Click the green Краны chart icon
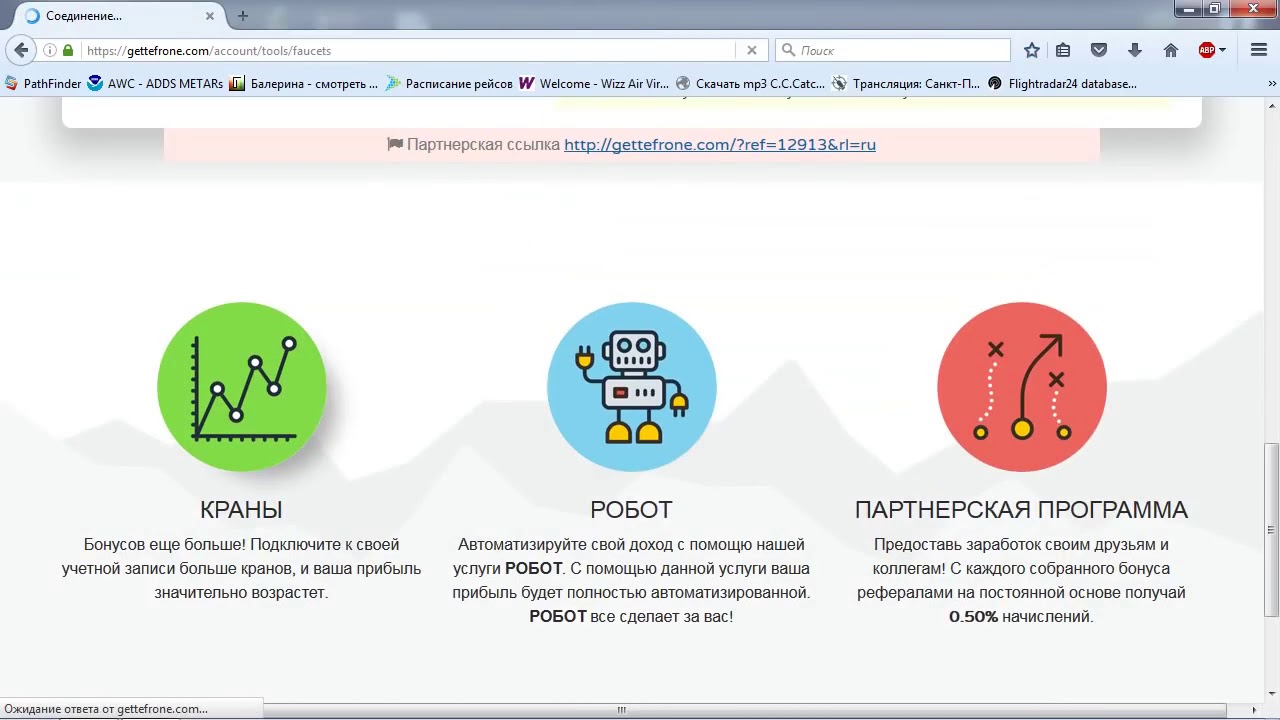The height and width of the screenshot is (720, 1280). point(241,387)
